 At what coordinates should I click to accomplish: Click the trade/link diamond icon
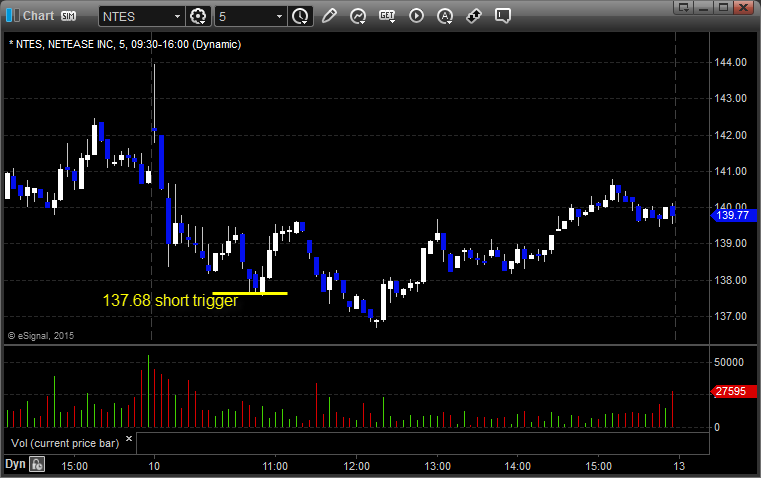pyautogui.click(x=474, y=16)
